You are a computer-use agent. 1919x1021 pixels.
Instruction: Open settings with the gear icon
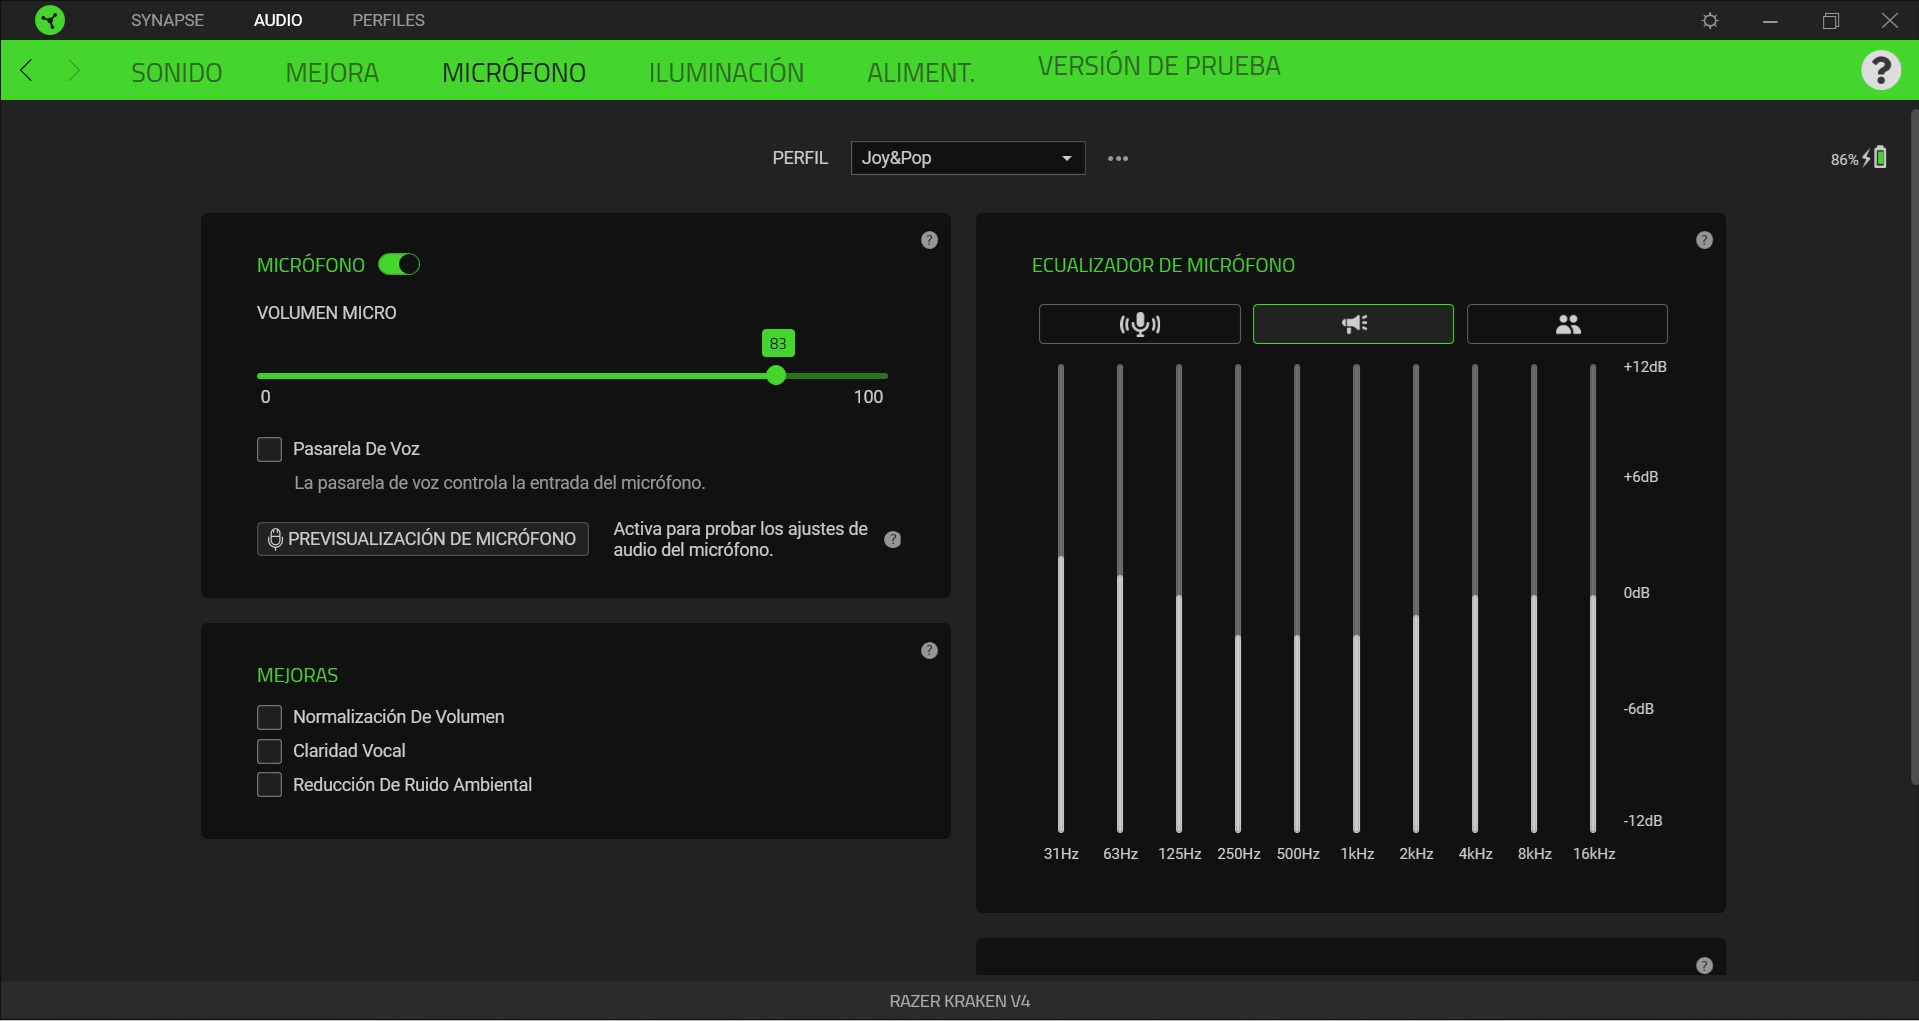1710,21
